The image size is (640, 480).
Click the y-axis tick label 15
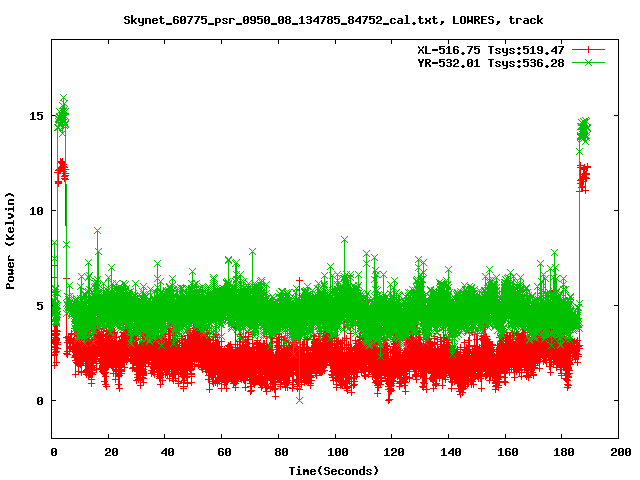[x=36, y=116]
